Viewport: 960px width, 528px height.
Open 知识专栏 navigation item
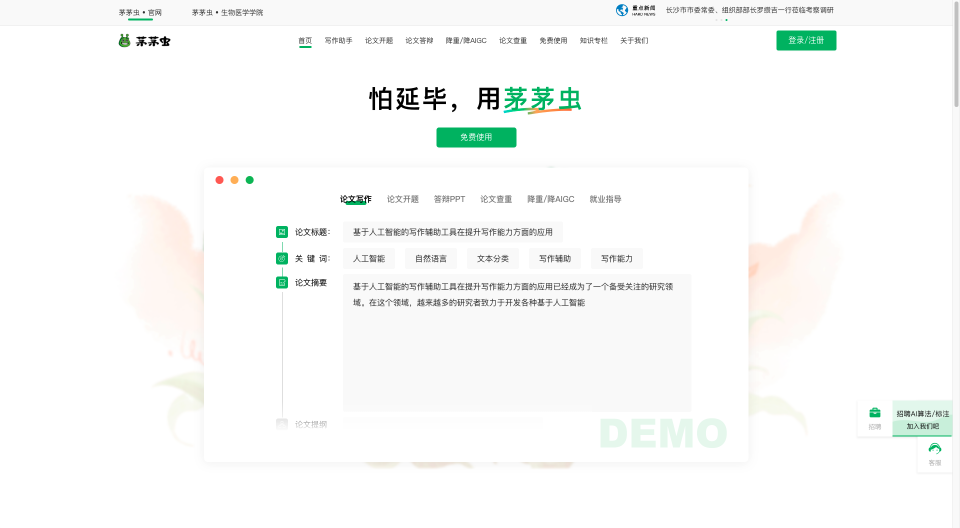pyautogui.click(x=594, y=40)
